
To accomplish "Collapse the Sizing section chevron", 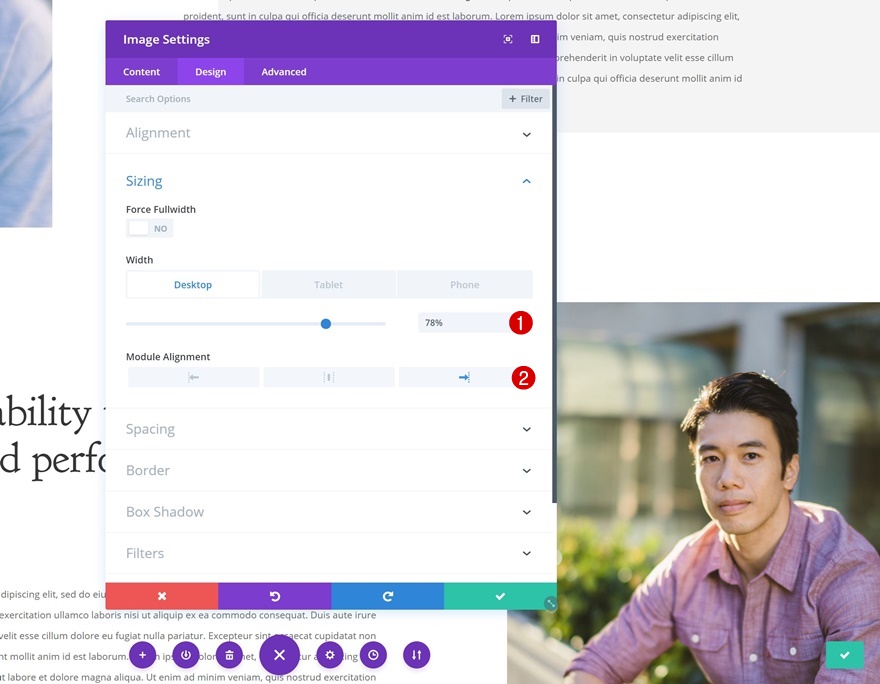I will pos(526,181).
